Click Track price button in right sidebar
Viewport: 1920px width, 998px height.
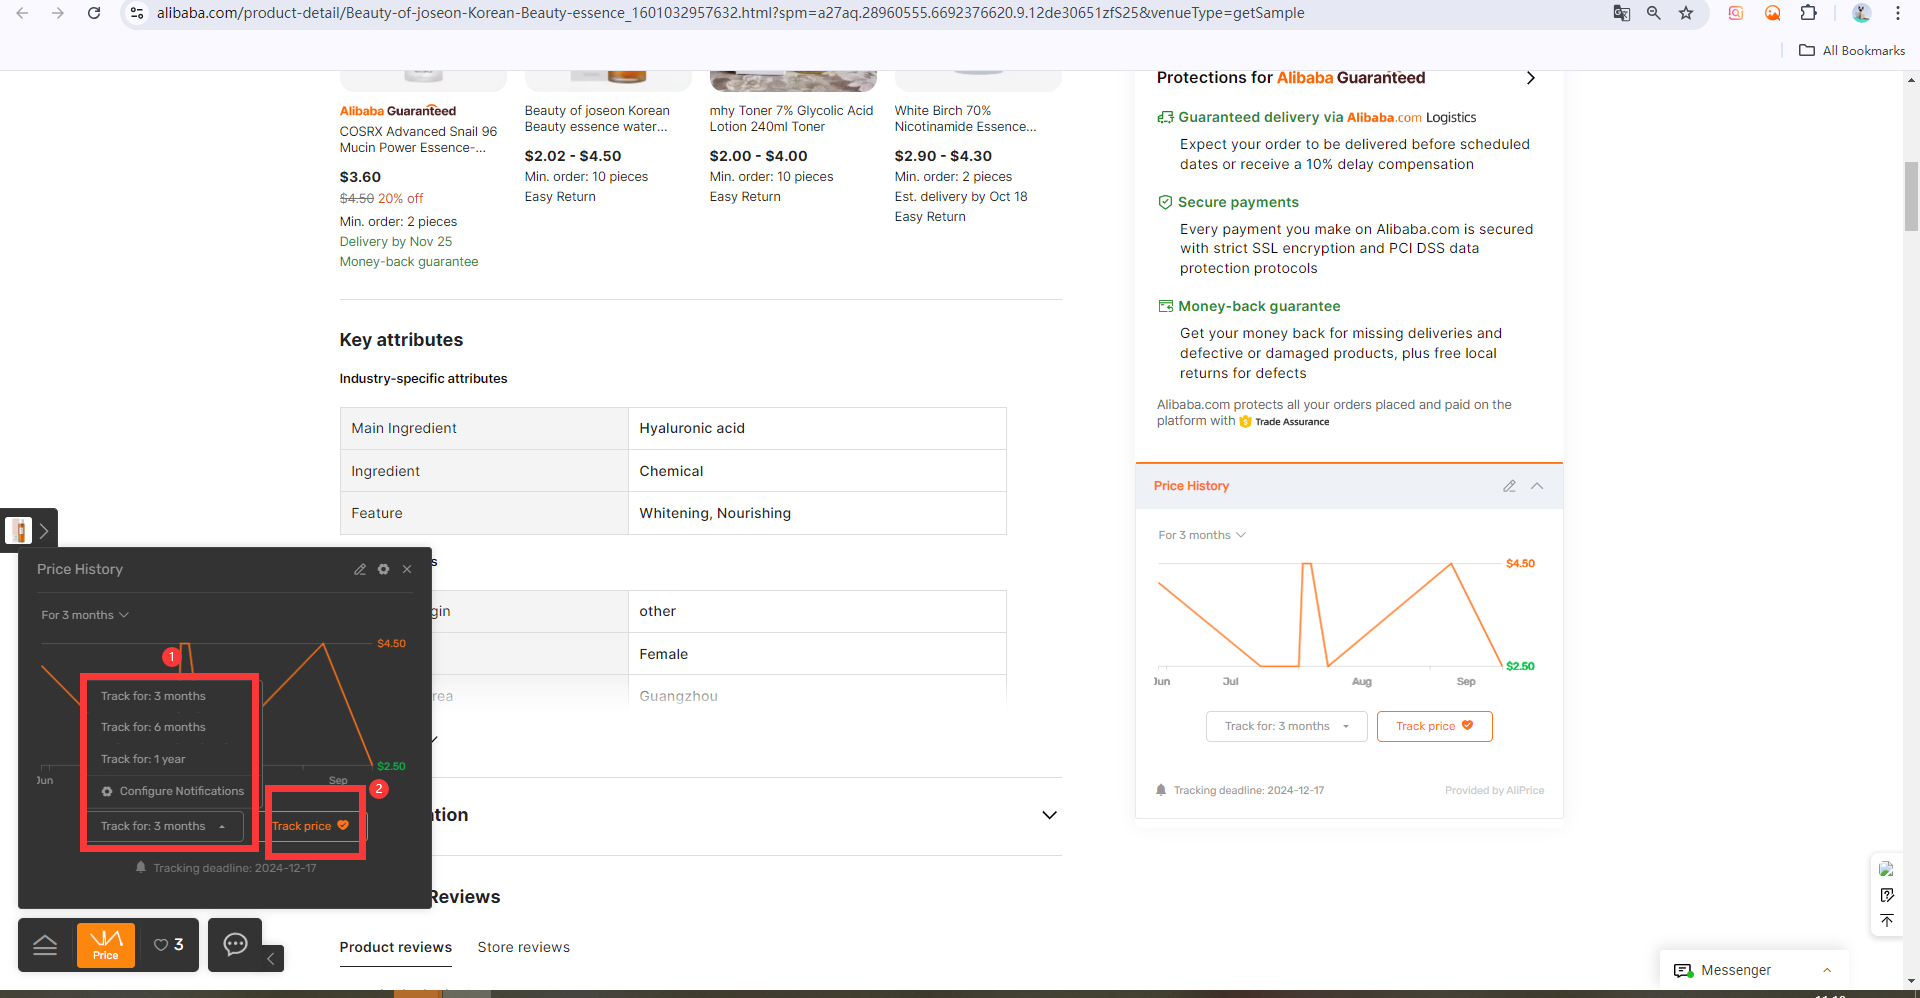1434,726
